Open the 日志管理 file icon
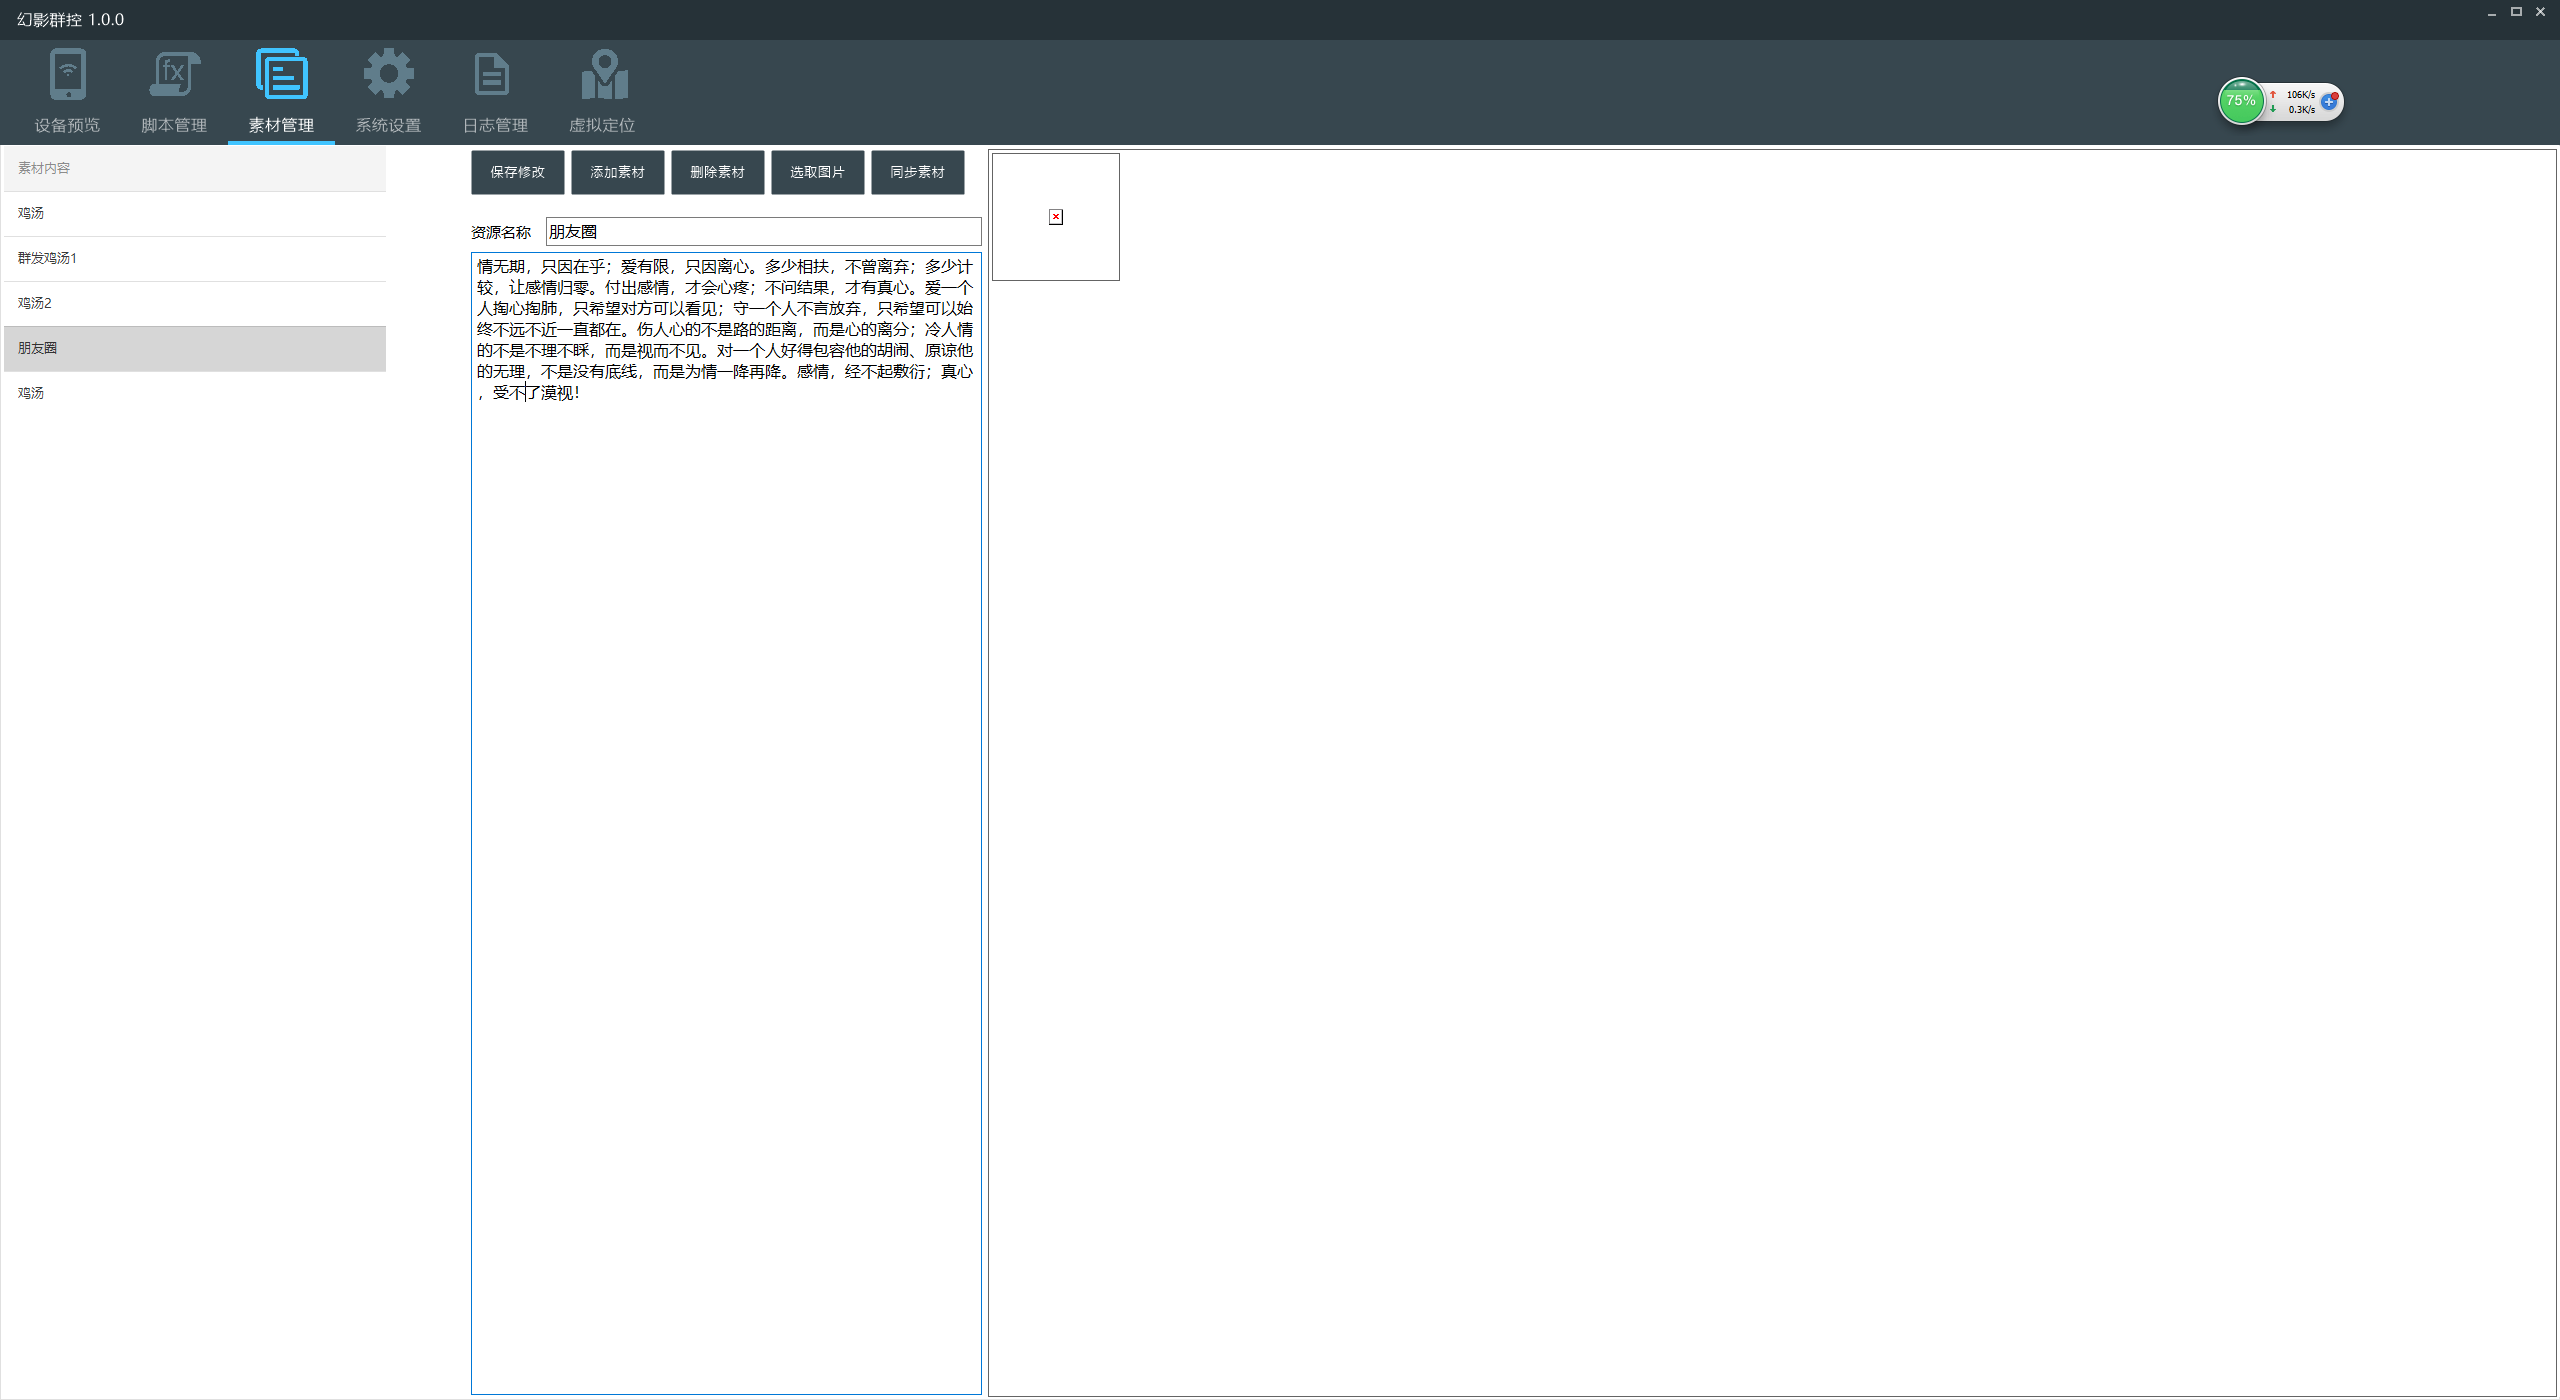The height and width of the screenshot is (1400, 2560). 494,75
